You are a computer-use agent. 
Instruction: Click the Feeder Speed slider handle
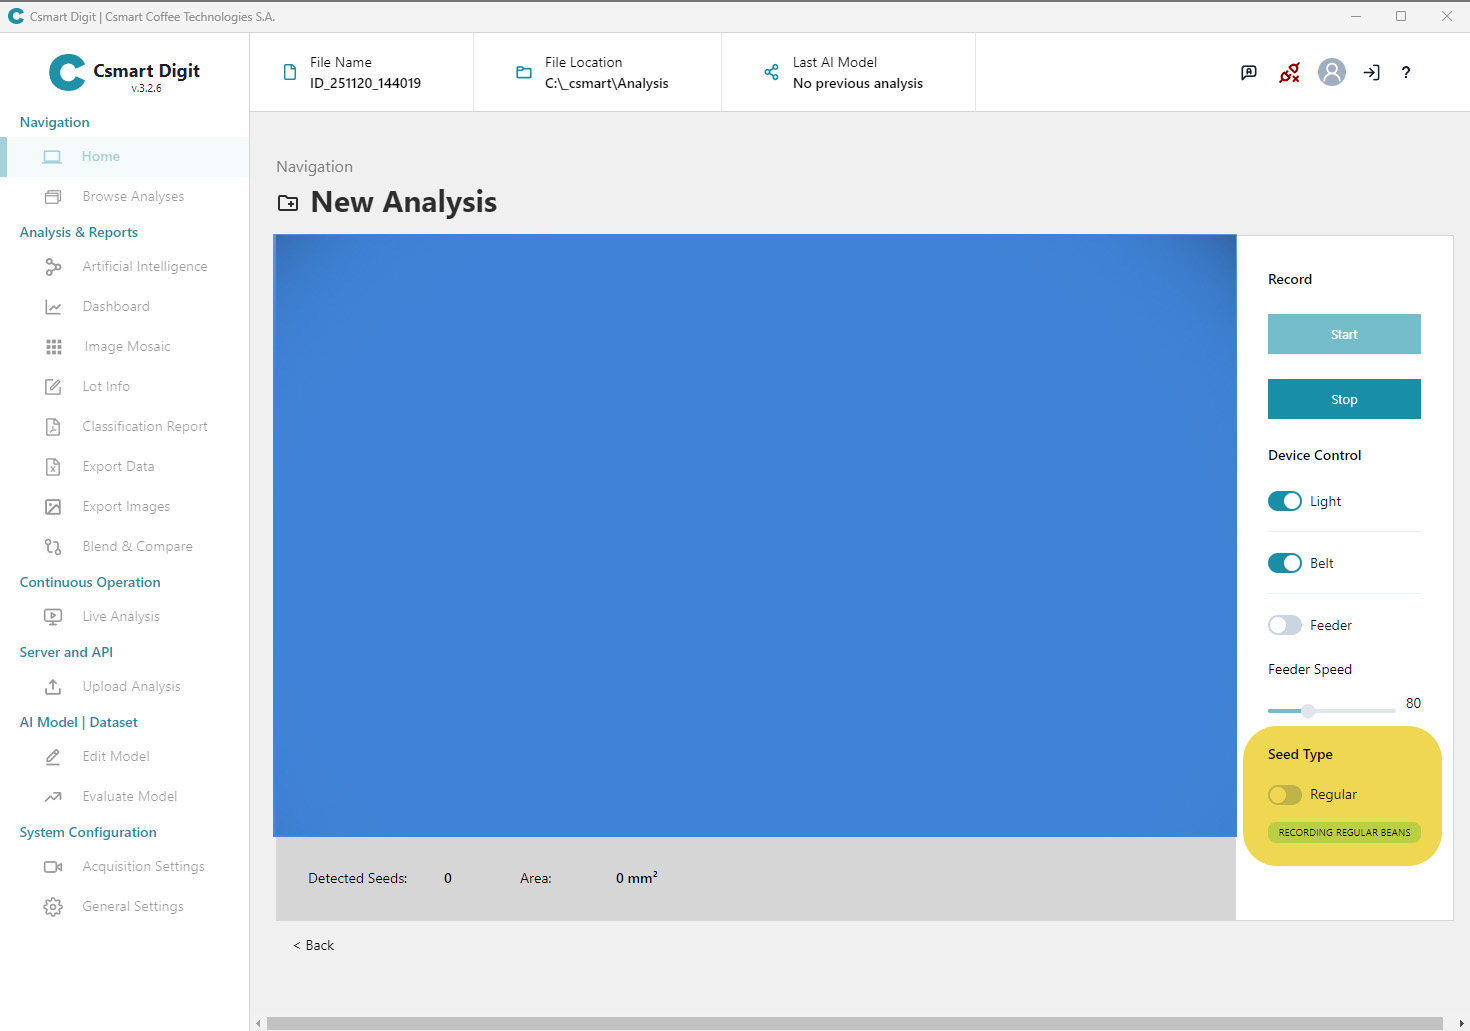click(x=1307, y=711)
